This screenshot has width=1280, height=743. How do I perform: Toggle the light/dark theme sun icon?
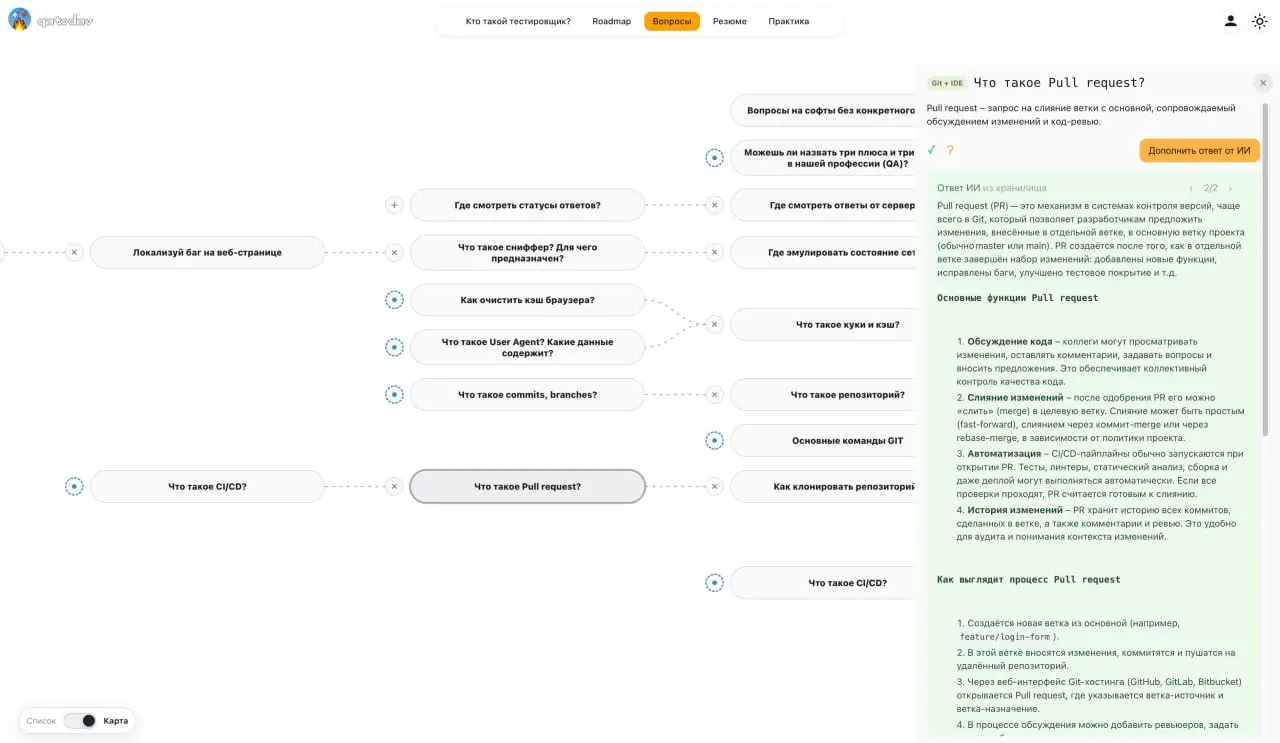coord(1260,21)
